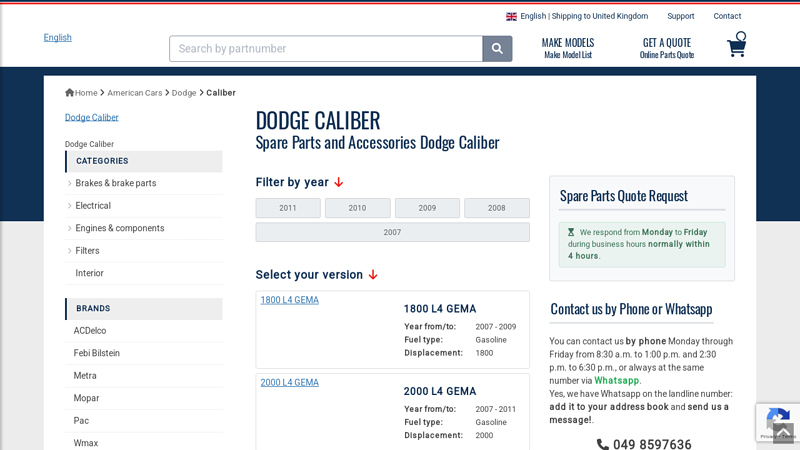Screen dimensions: 800x450
Task: Click the 1800 L4 GEMA card heading
Action: click(x=440, y=309)
